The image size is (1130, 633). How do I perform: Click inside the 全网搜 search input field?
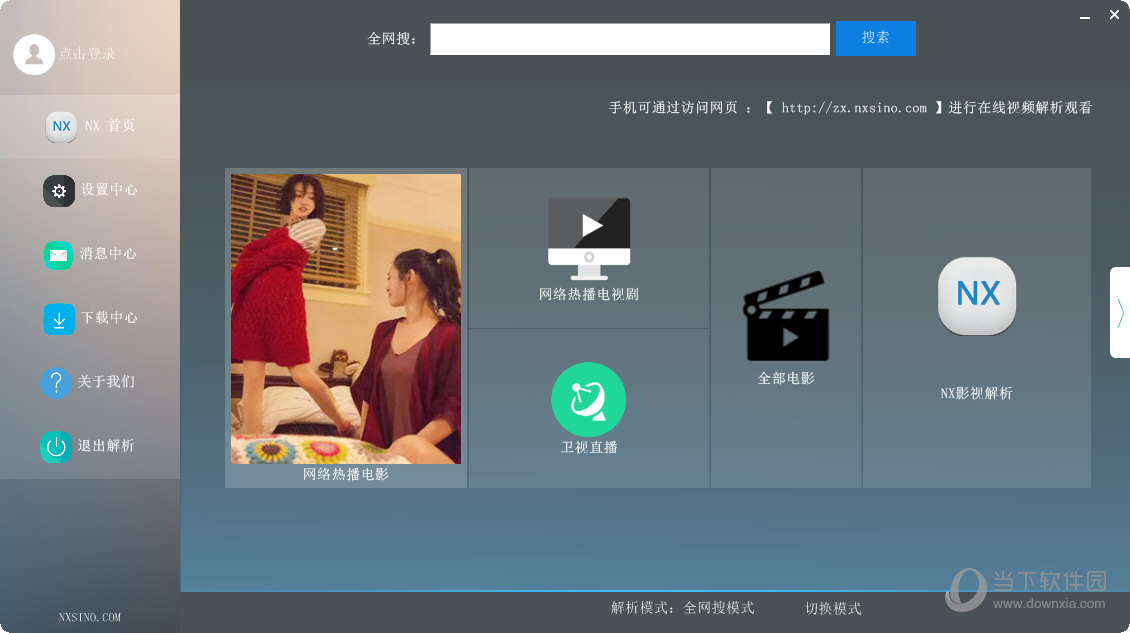click(630, 39)
